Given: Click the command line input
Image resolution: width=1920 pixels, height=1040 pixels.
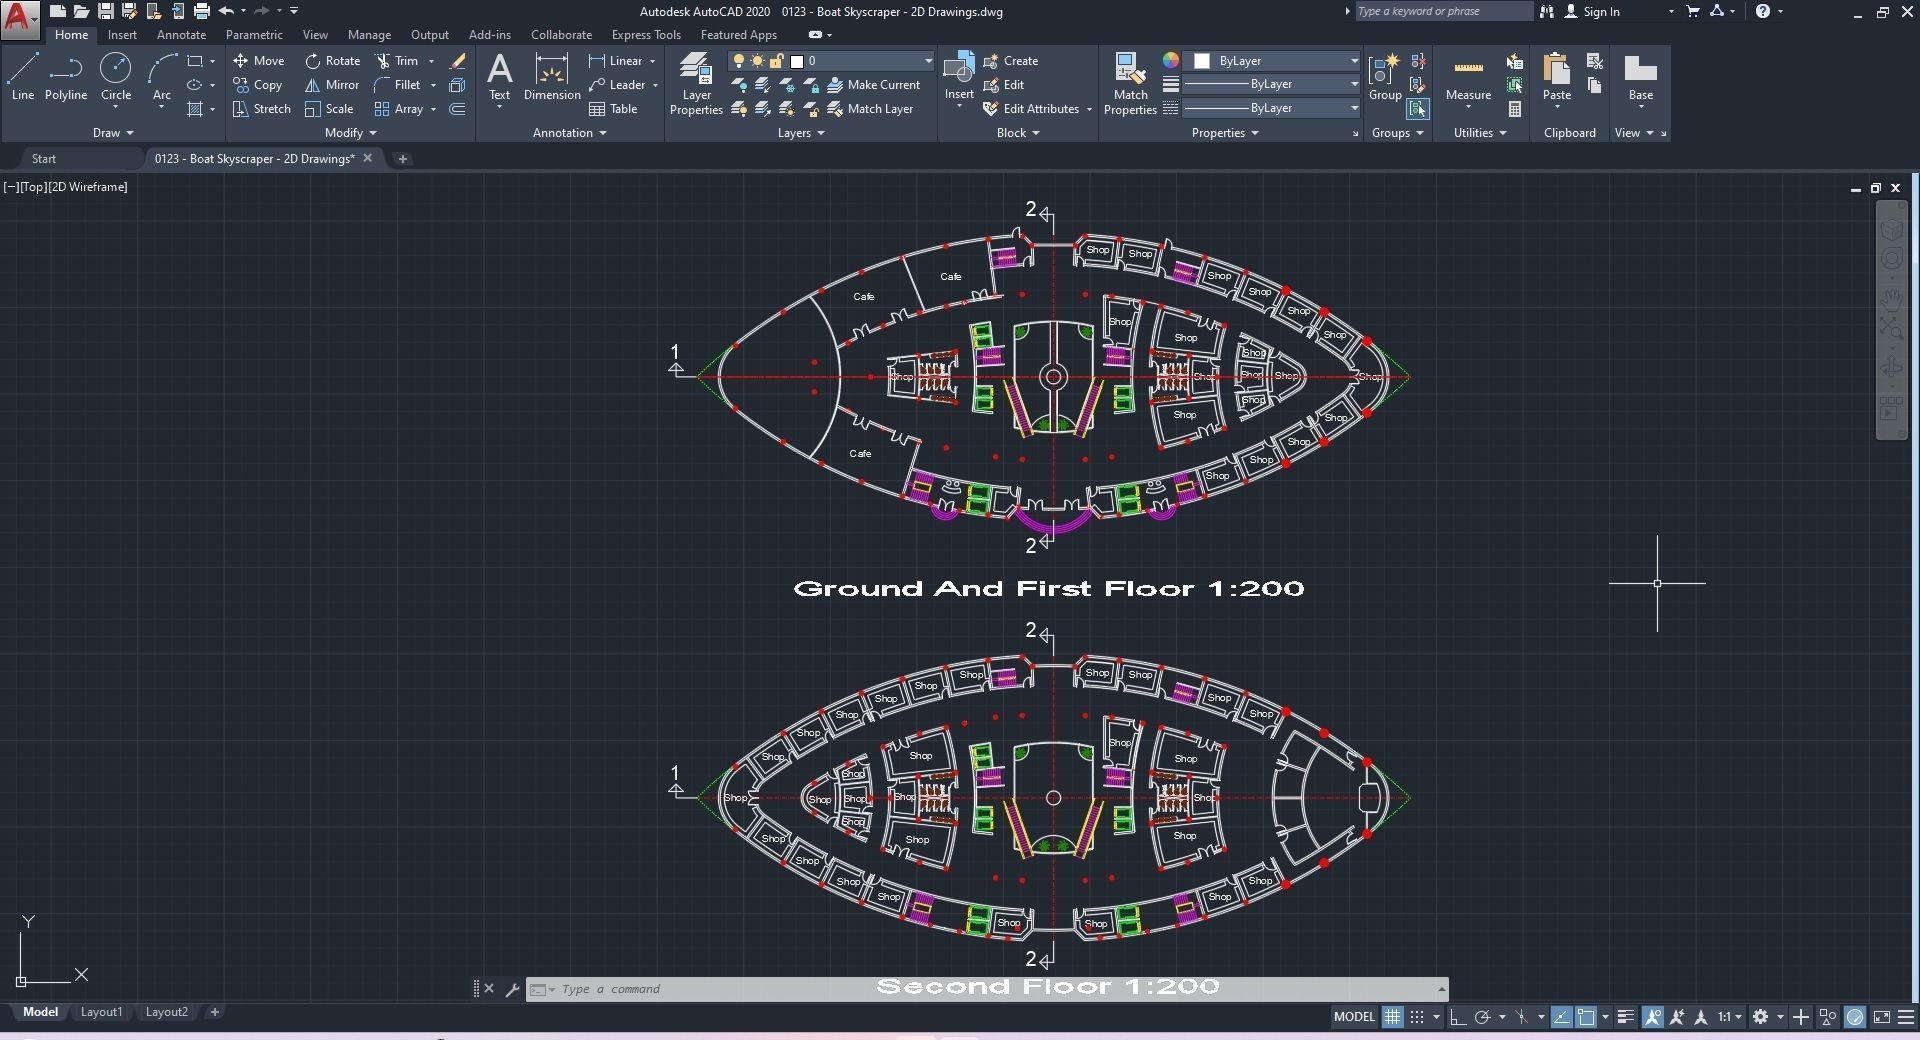Looking at the screenshot, I should point(987,989).
